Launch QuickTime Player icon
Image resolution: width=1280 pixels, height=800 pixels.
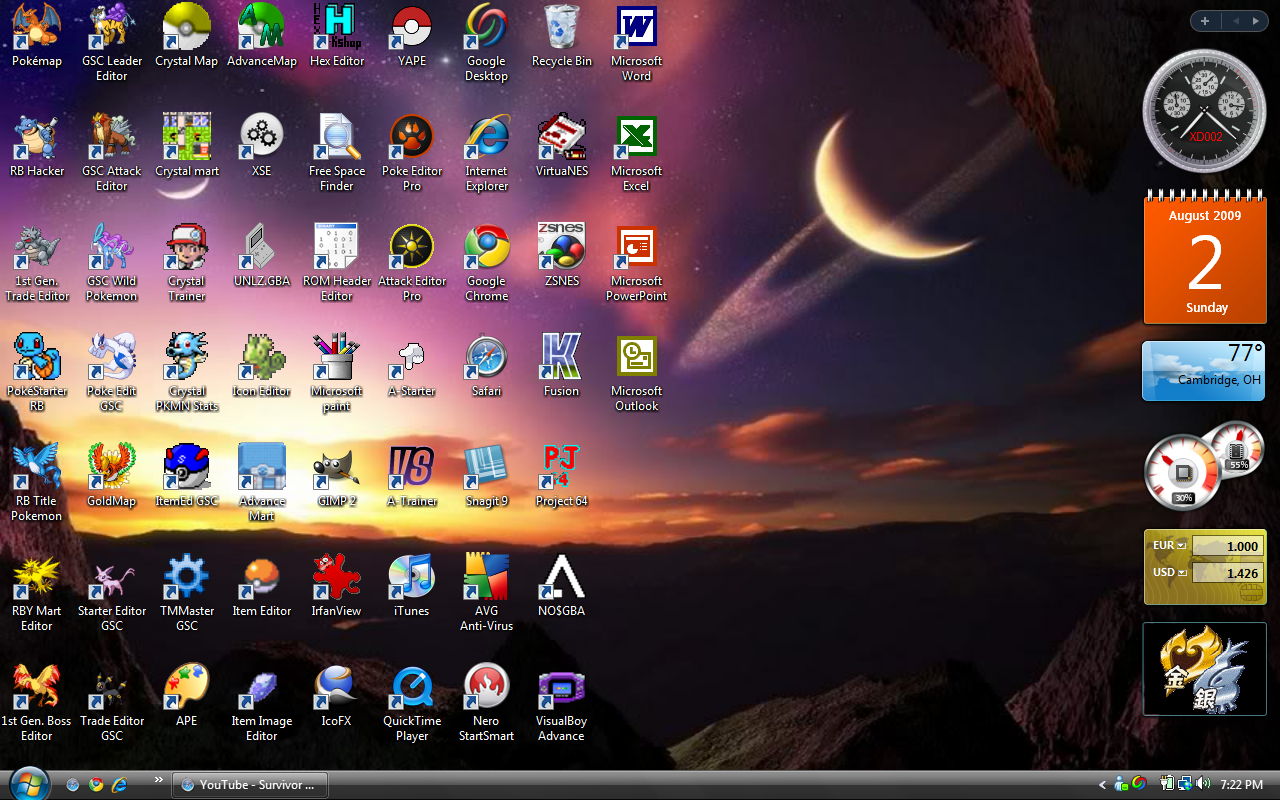point(412,702)
